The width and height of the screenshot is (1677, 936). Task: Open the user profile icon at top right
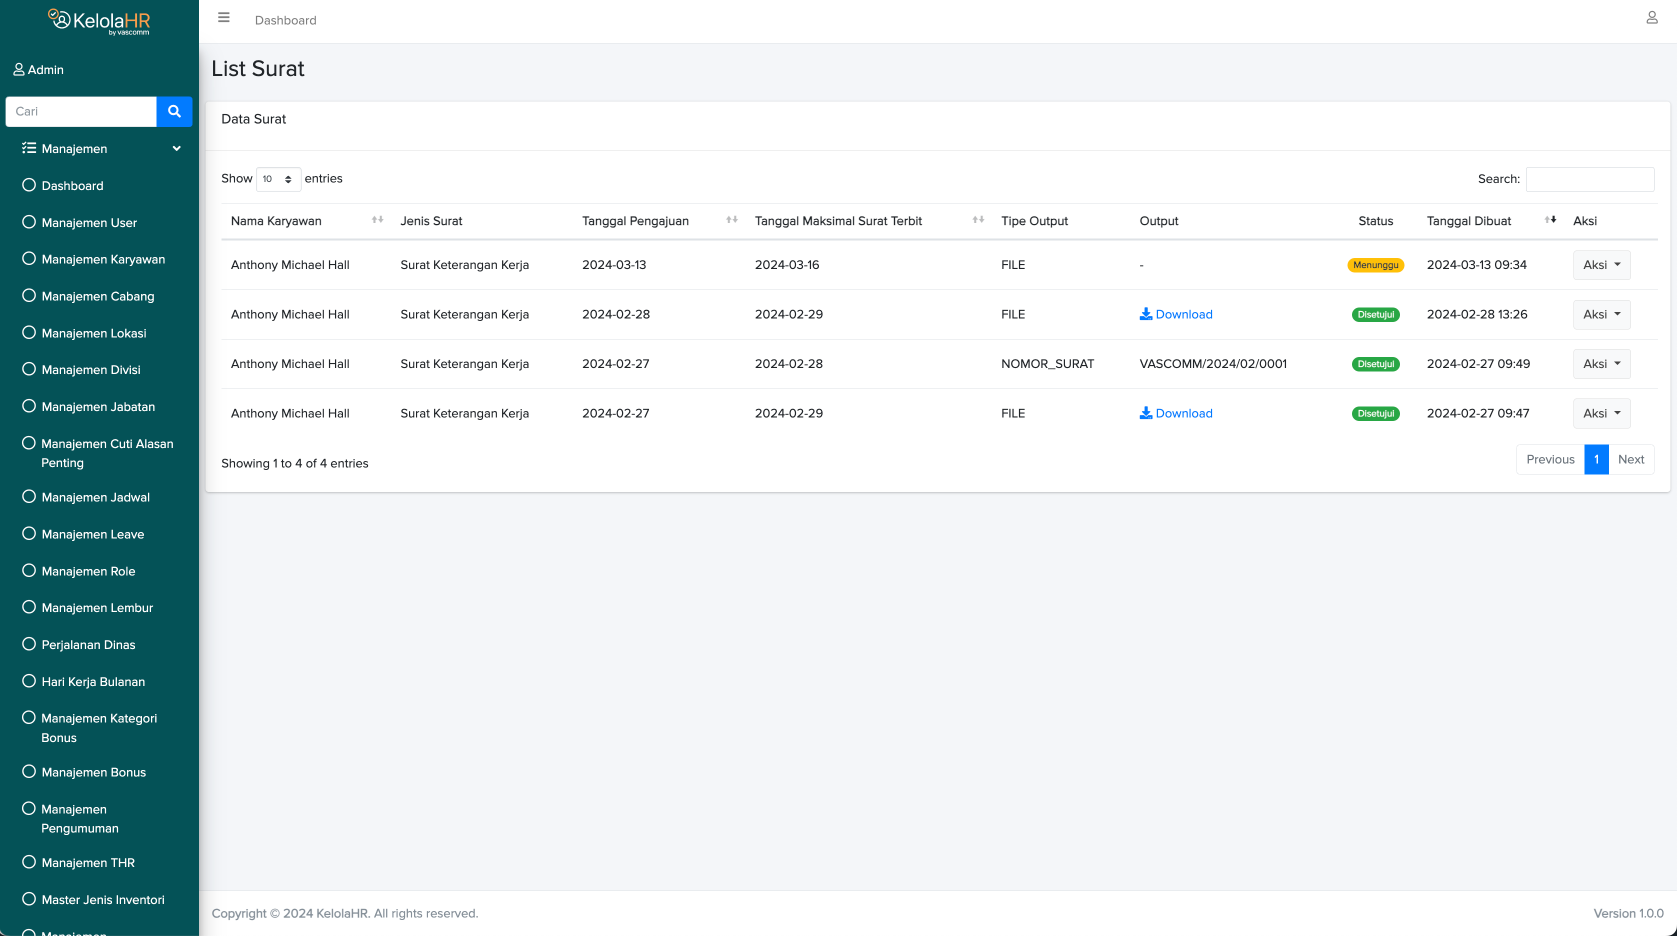(x=1651, y=18)
